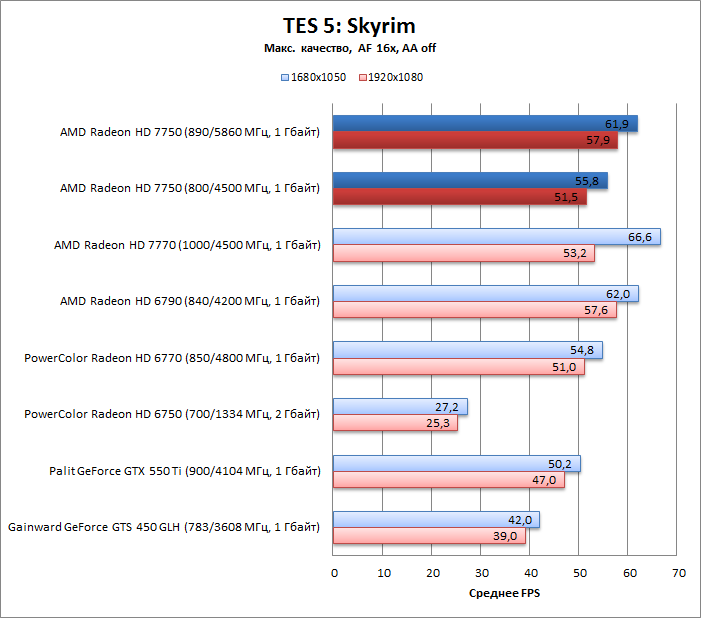Viewport: 701px width, 618px height.
Task: Select the Palit GeForce GTX 550 Ti label
Action: click(x=185, y=470)
